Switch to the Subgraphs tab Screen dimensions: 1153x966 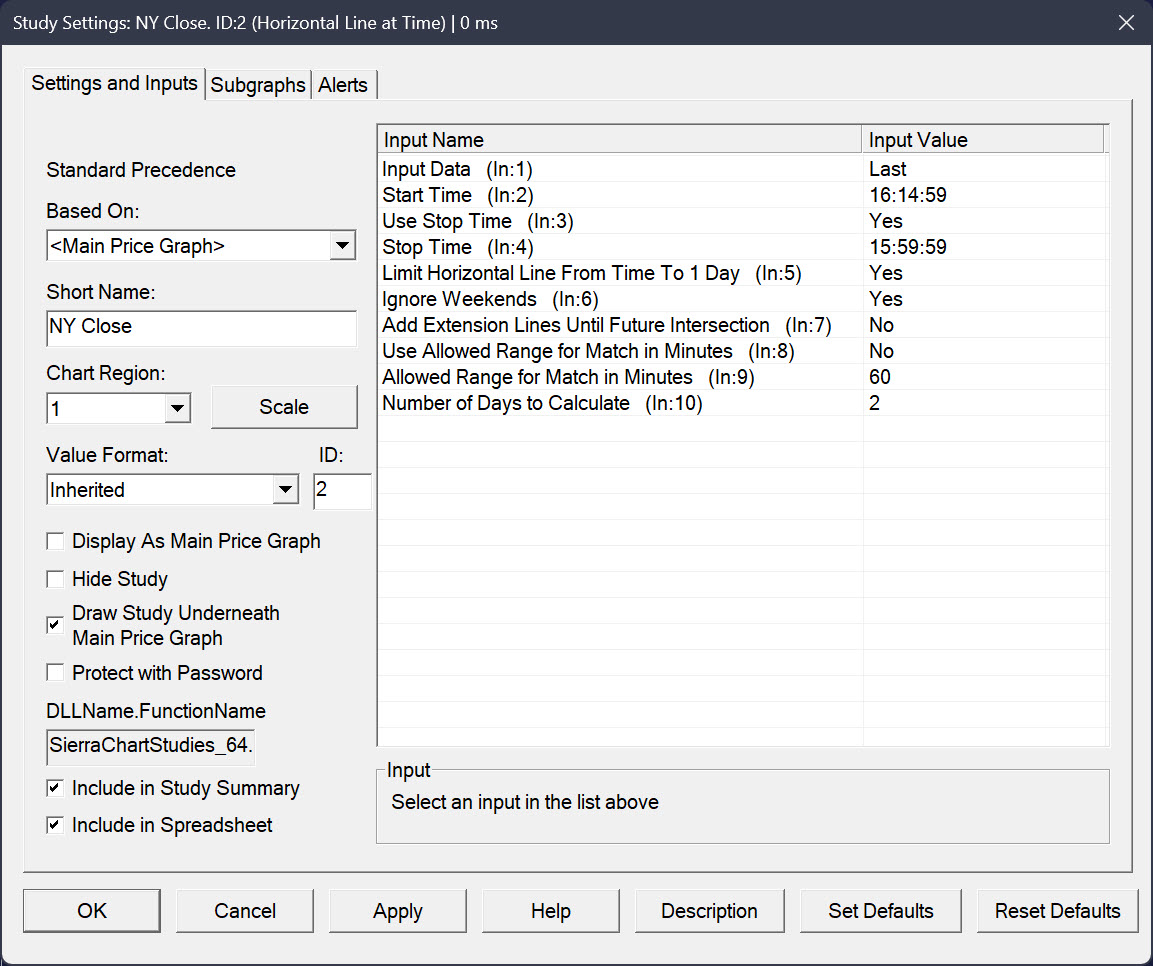(258, 85)
